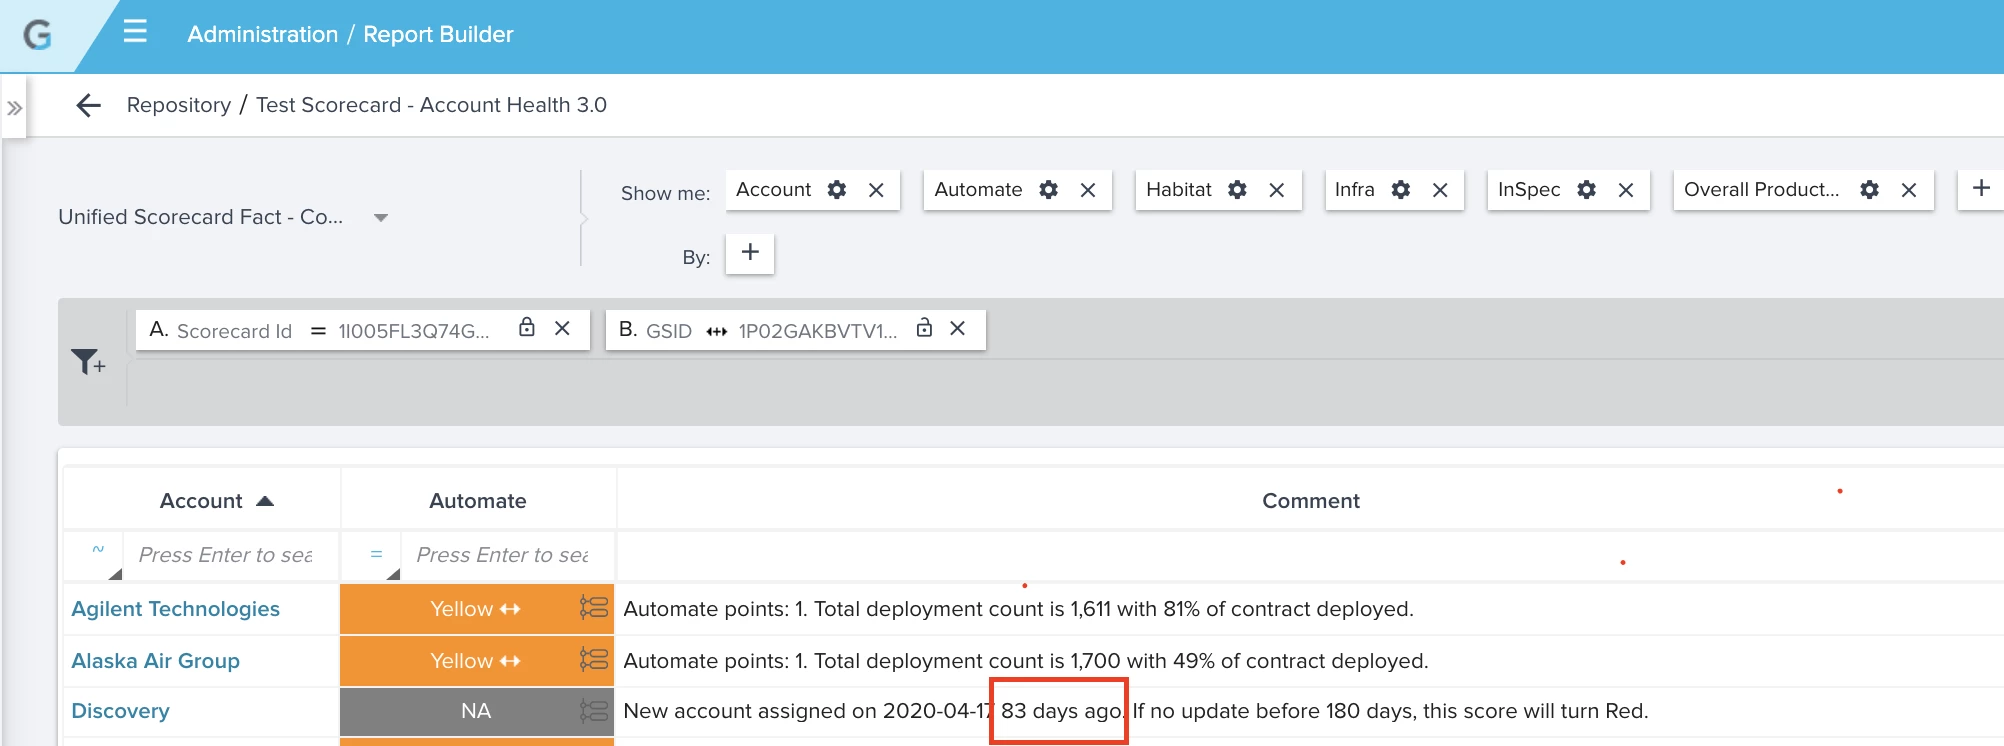Add another Show me field
Viewport: 2004px width, 746px height.
pos(1981,188)
